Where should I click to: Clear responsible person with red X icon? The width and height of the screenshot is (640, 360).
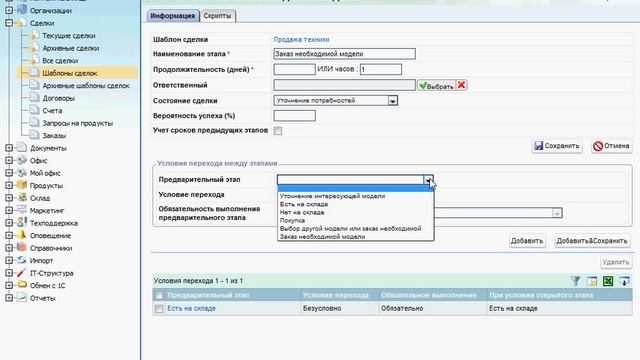[x=461, y=85]
